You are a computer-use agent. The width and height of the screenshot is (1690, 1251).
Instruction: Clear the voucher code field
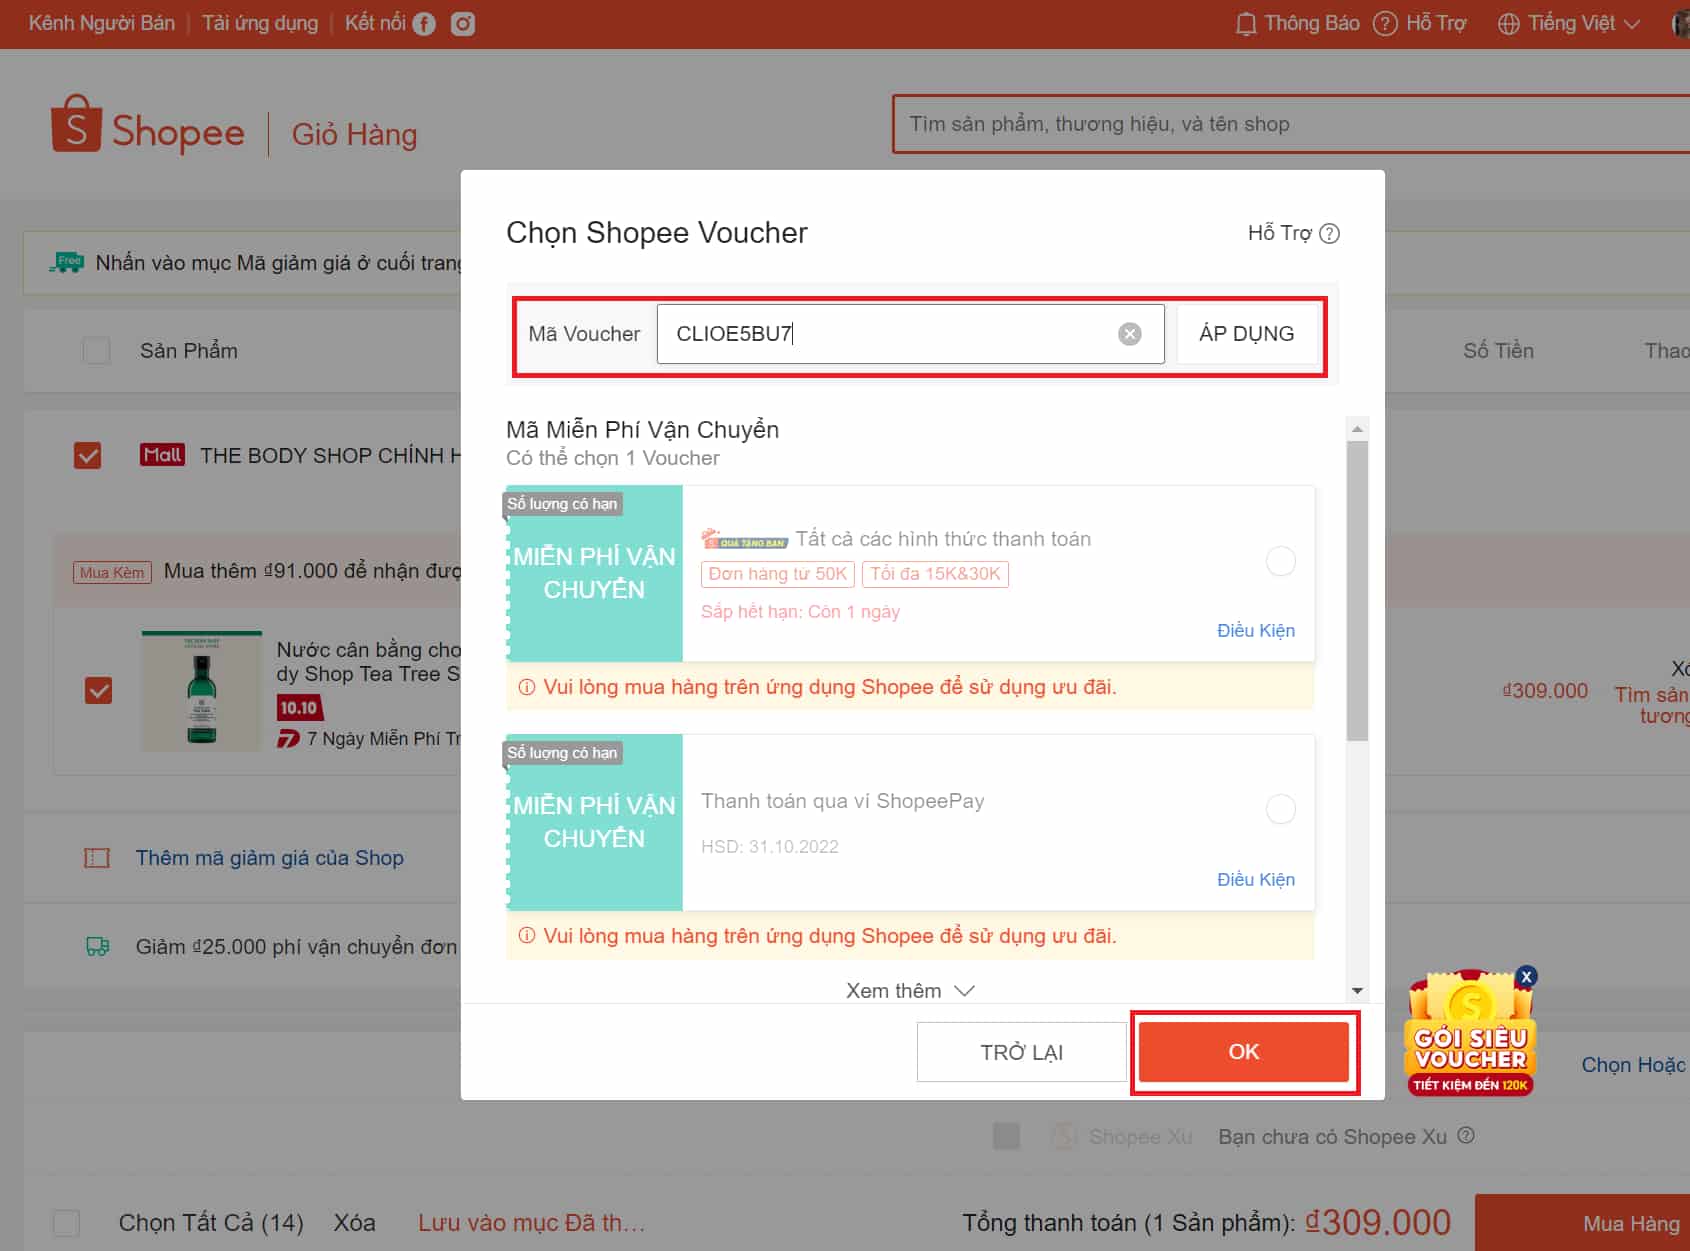pos(1129,334)
